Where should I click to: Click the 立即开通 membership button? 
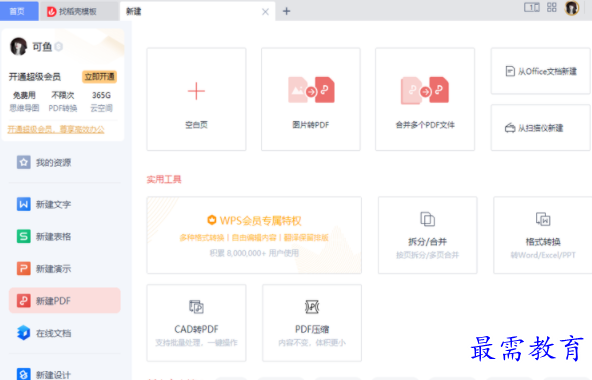point(99,77)
